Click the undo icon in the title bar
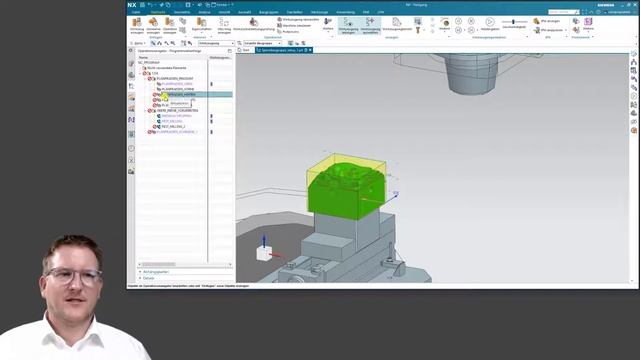Viewport: 640px width, 360px height. pos(150,5)
